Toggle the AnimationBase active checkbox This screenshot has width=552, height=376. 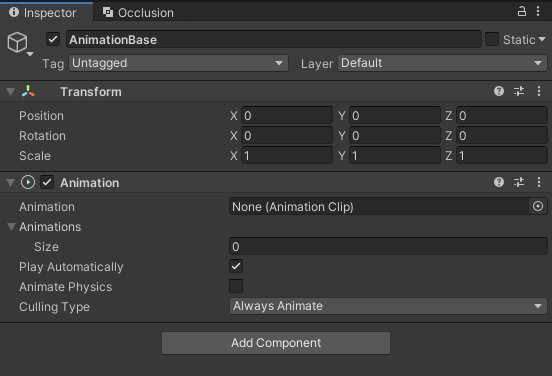(53, 39)
